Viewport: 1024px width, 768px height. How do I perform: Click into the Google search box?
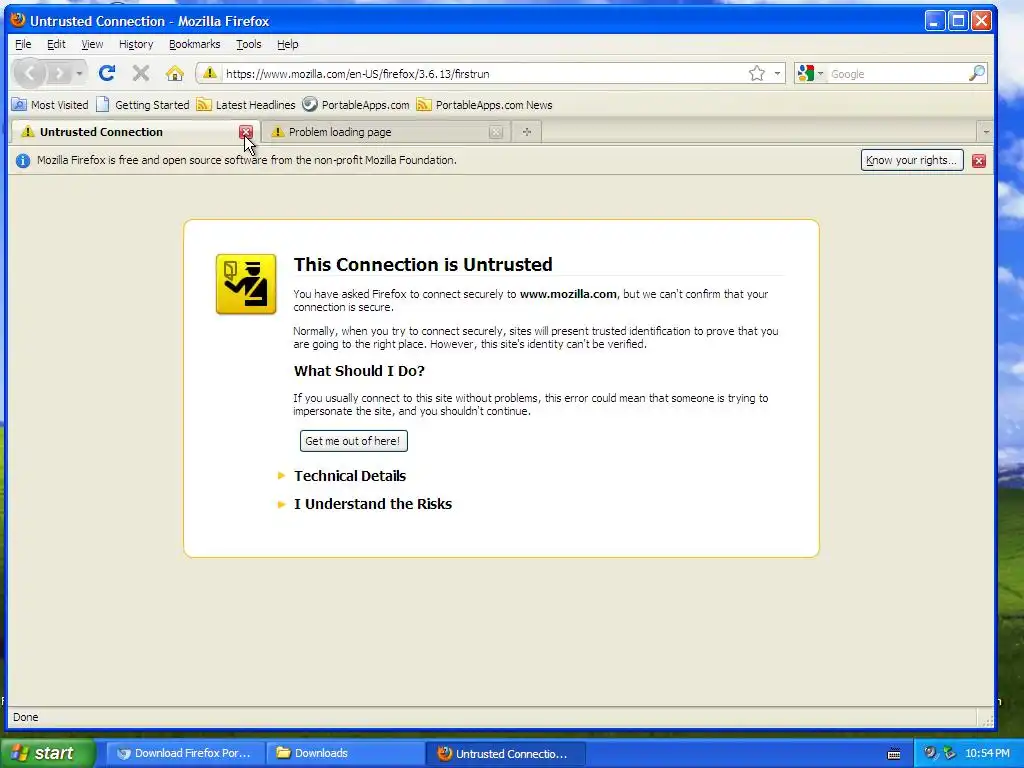(x=897, y=74)
